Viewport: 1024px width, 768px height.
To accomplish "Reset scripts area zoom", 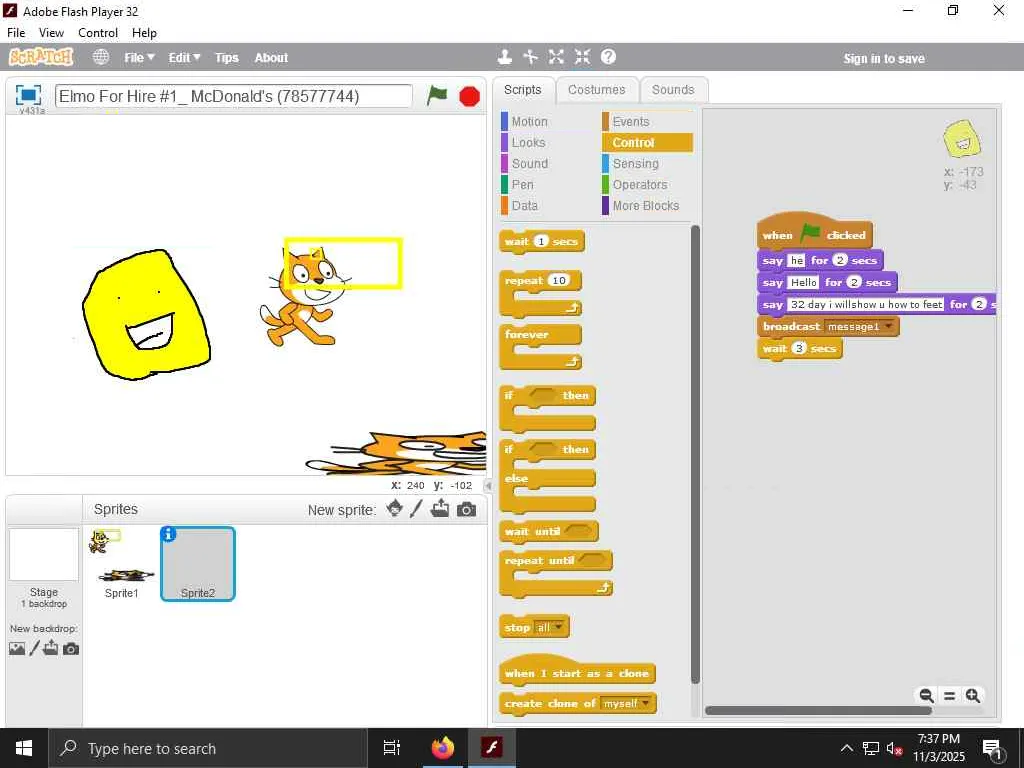I will click(950, 696).
